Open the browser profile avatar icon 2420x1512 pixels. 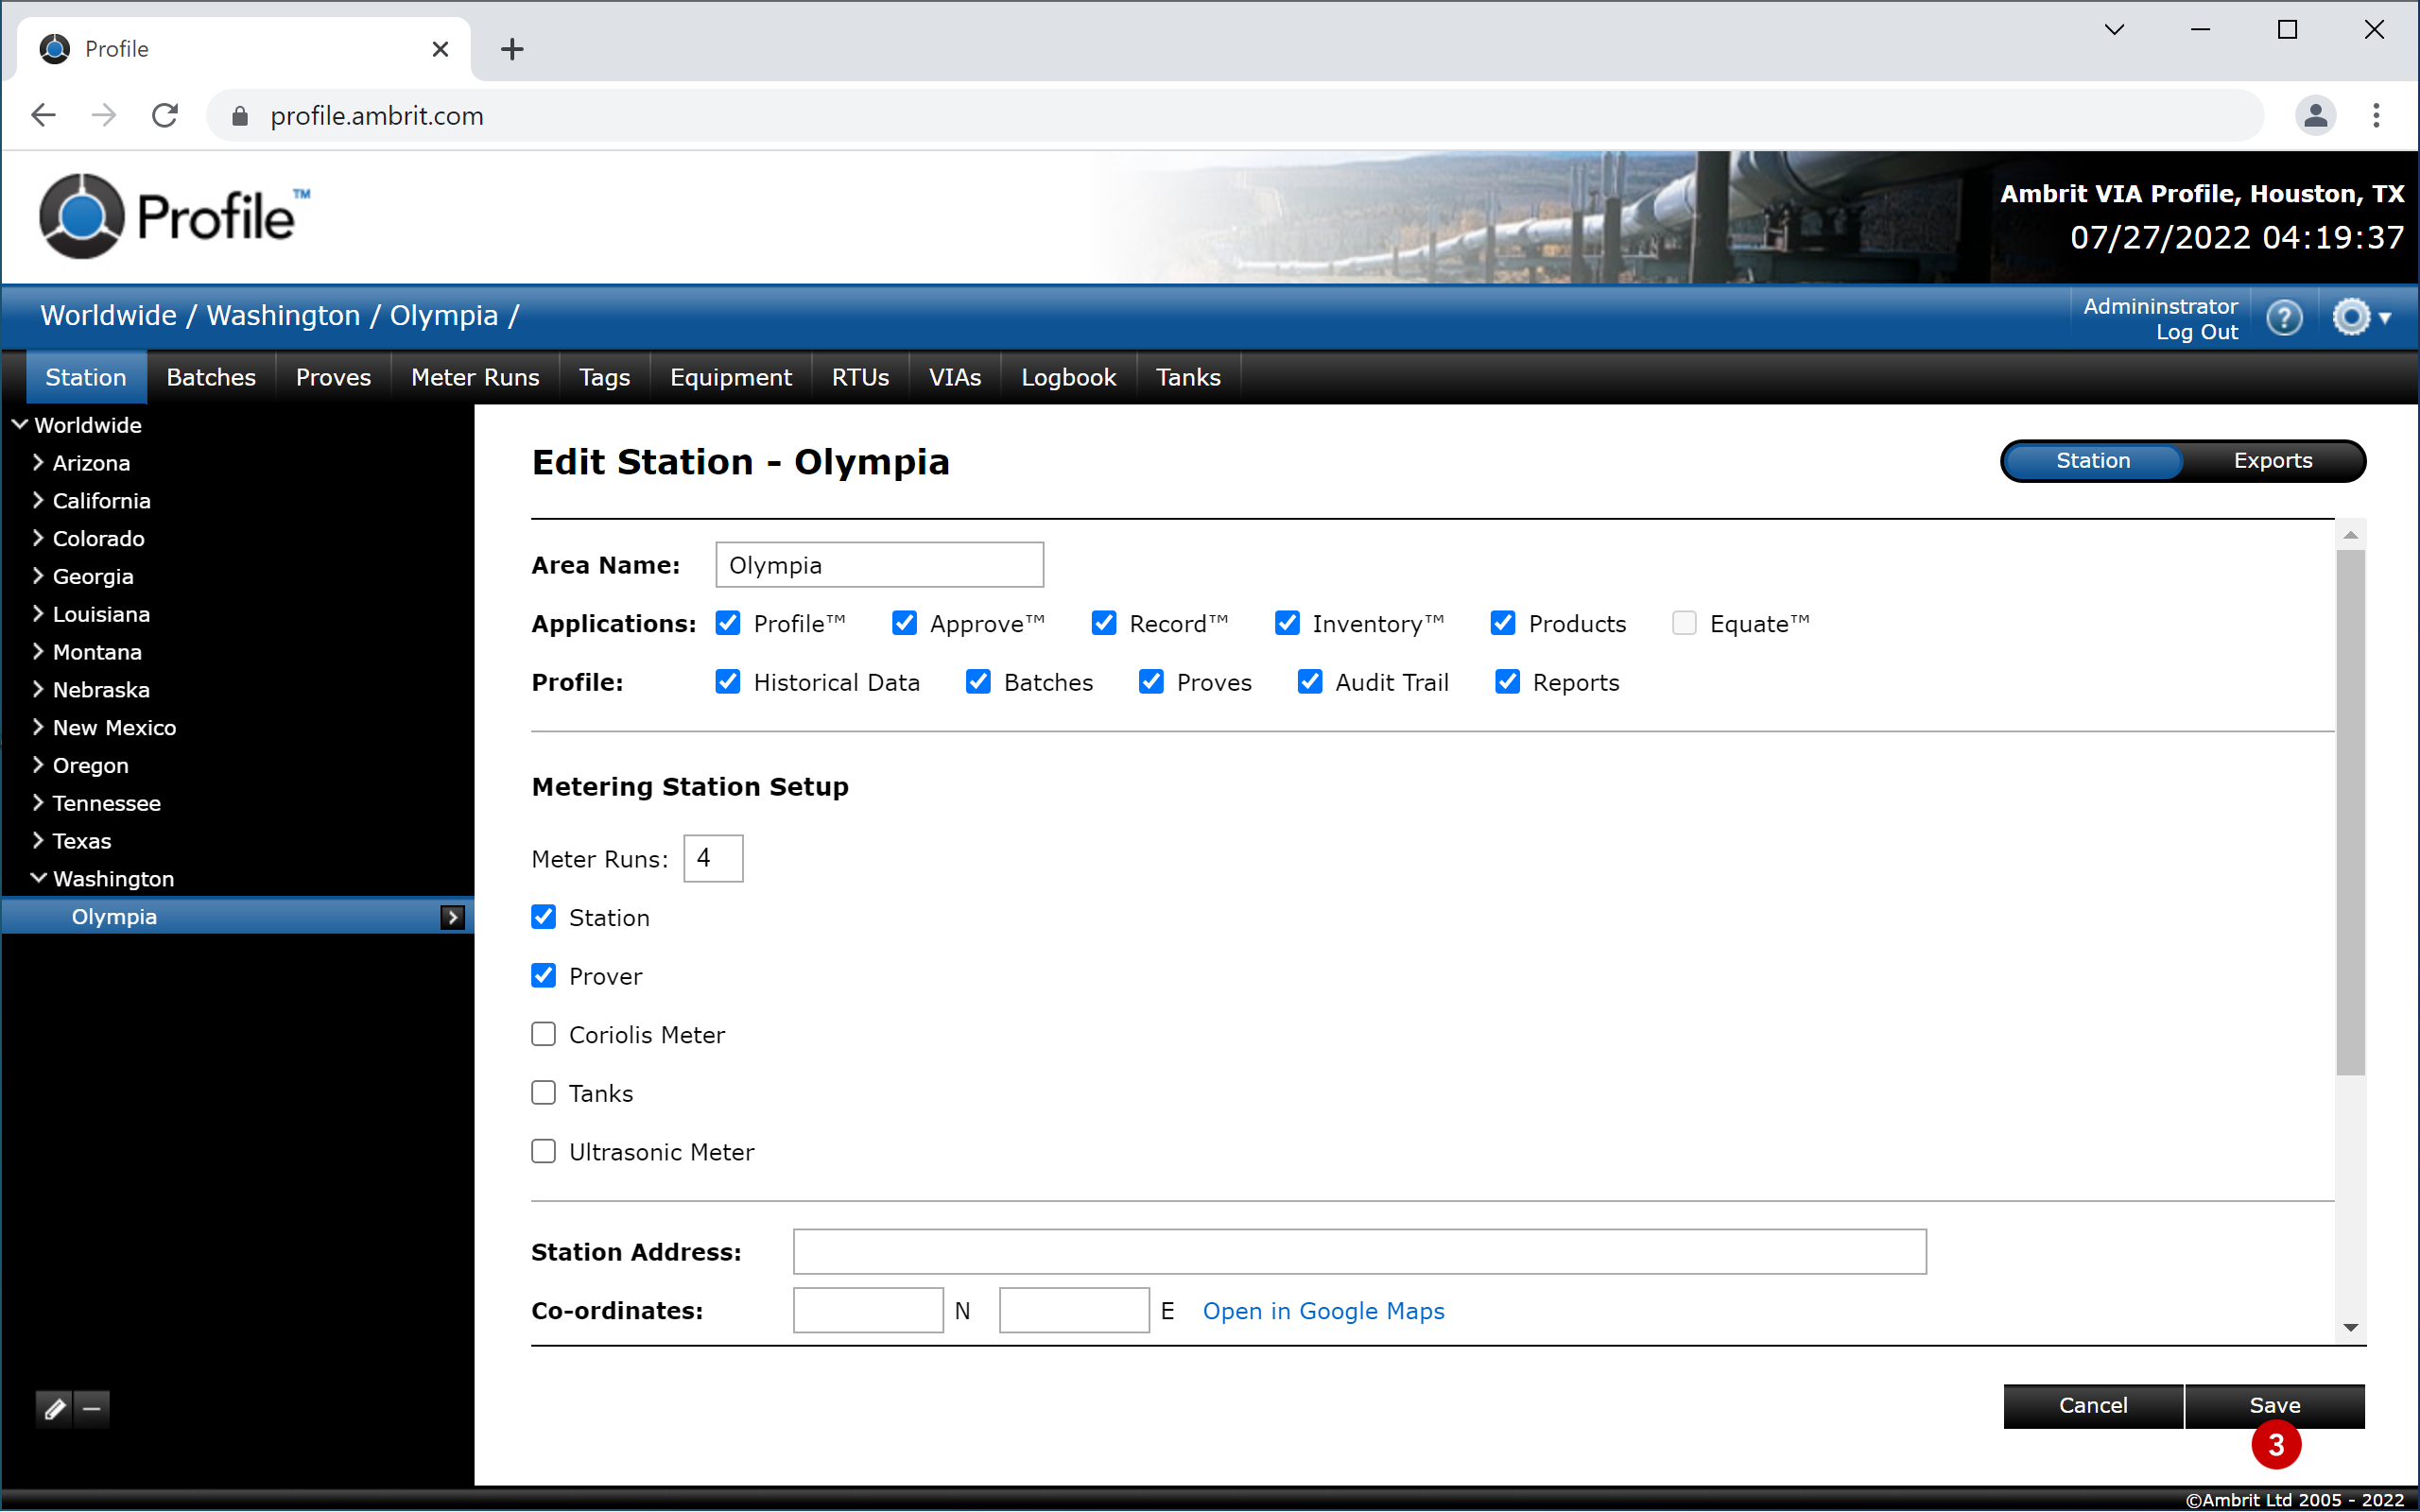coord(2314,116)
